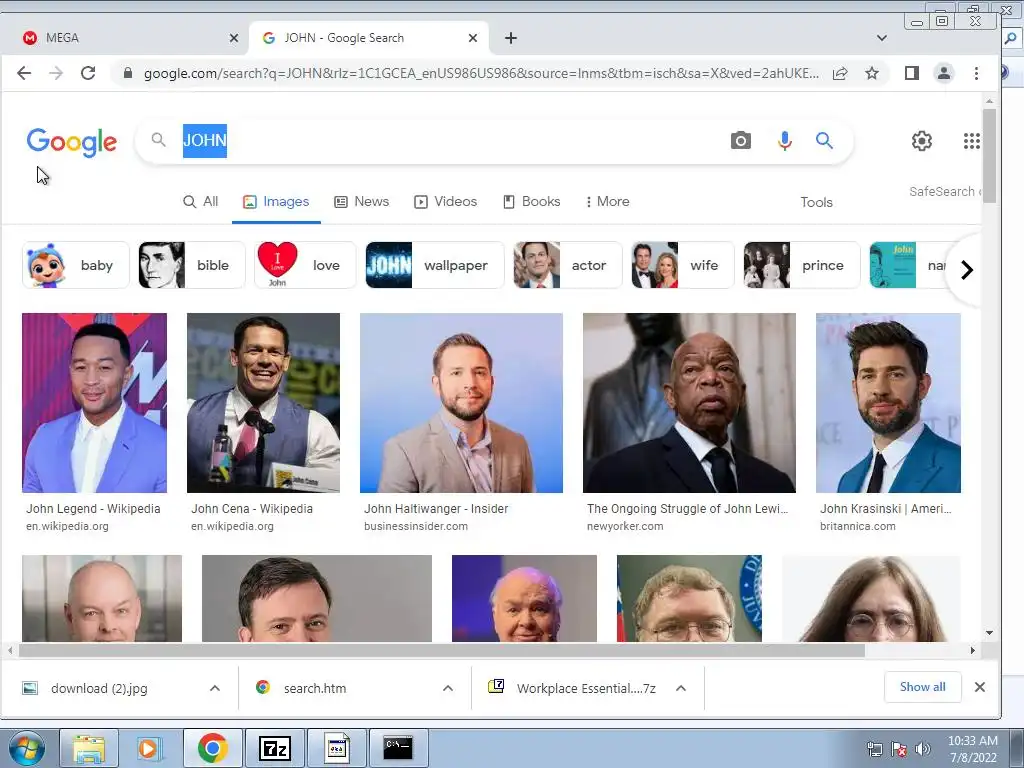Expand Workplace Essential 7z options chevron
The width and height of the screenshot is (1024, 768).
click(x=680, y=688)
